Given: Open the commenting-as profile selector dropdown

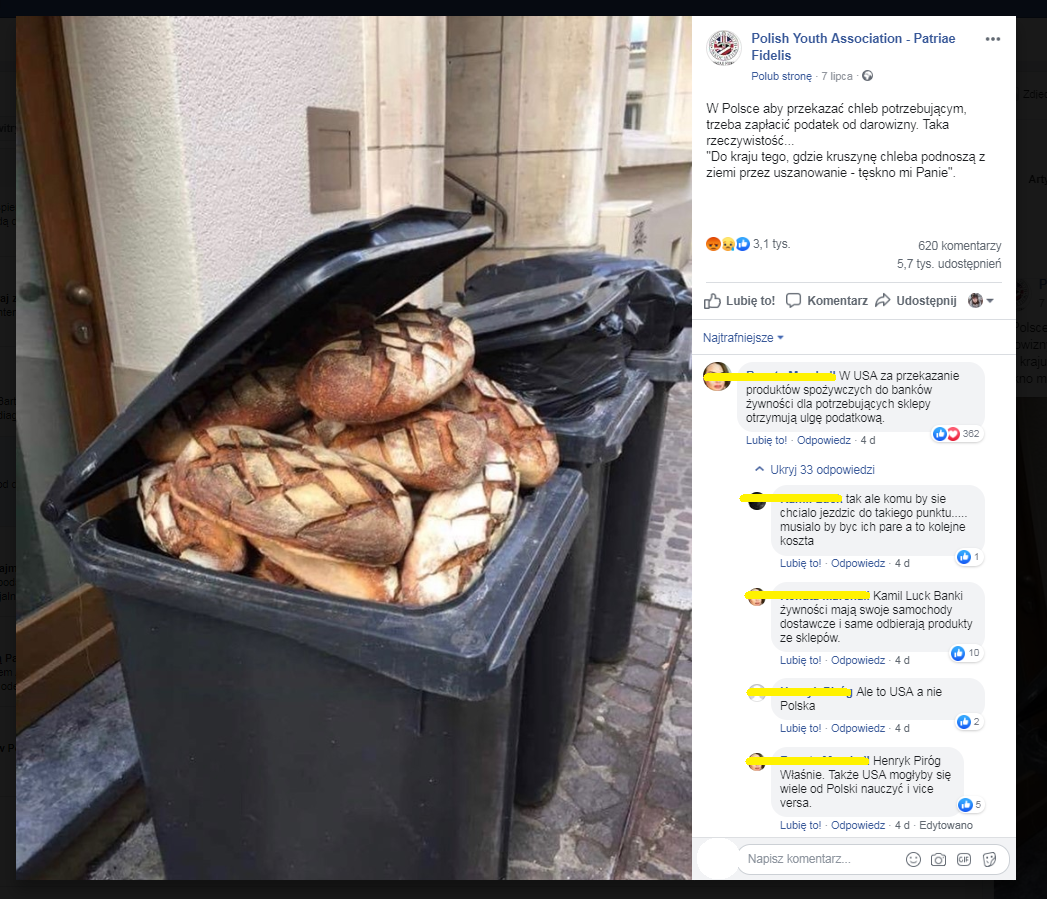Looking at the screenshot, I should click(981, 301).
